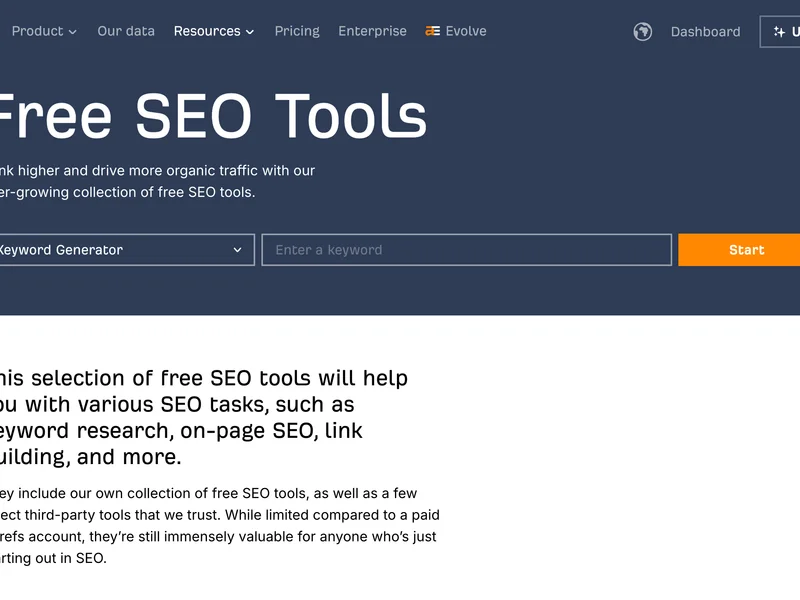Focus the Enter a keyword field
Image resolution: width=800 pixels, height=600 pixels.
[466, 250]
